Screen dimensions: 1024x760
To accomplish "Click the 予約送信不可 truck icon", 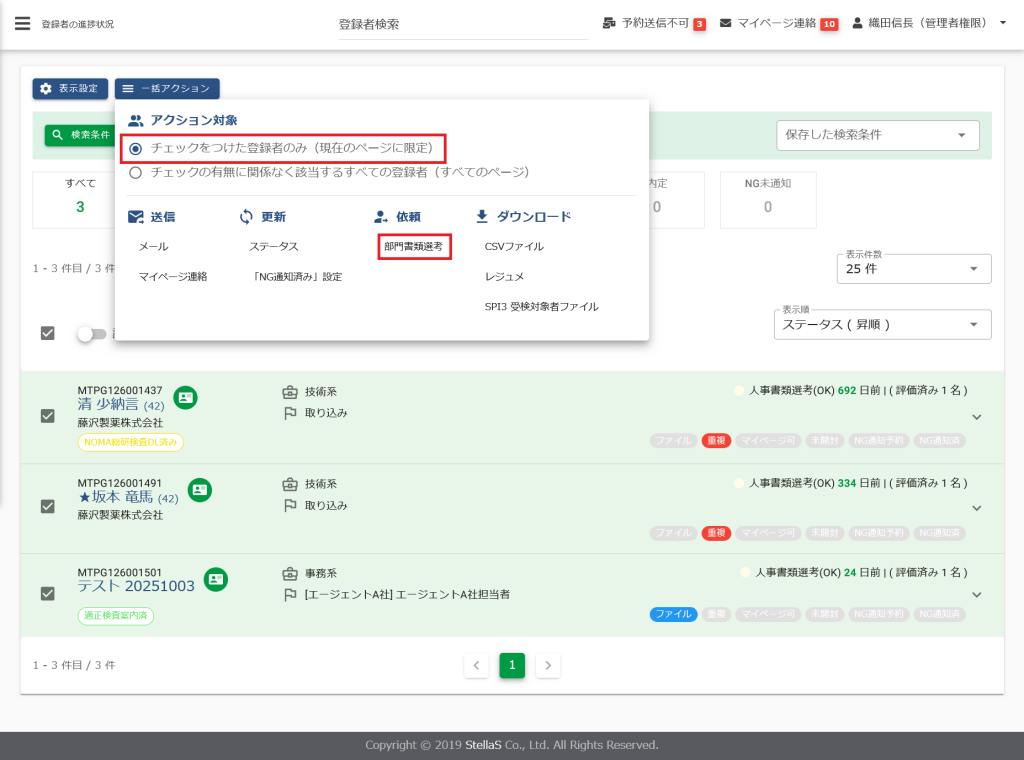I will coord(610,23).
